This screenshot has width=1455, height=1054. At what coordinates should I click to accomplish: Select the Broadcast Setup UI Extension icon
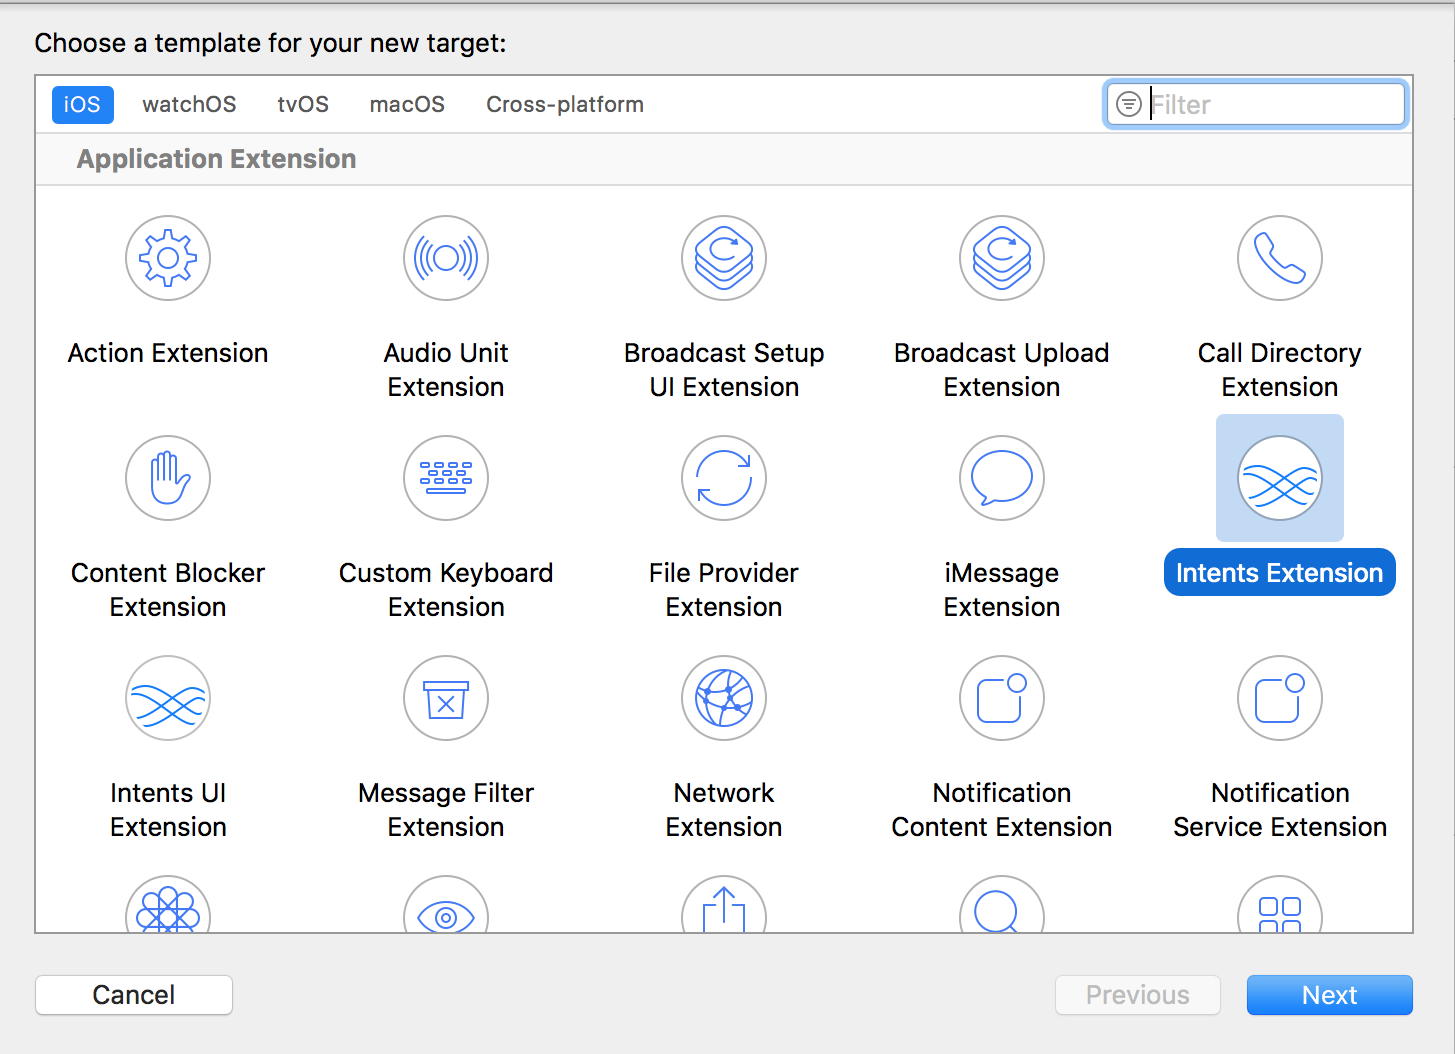[x=724, y=258]
